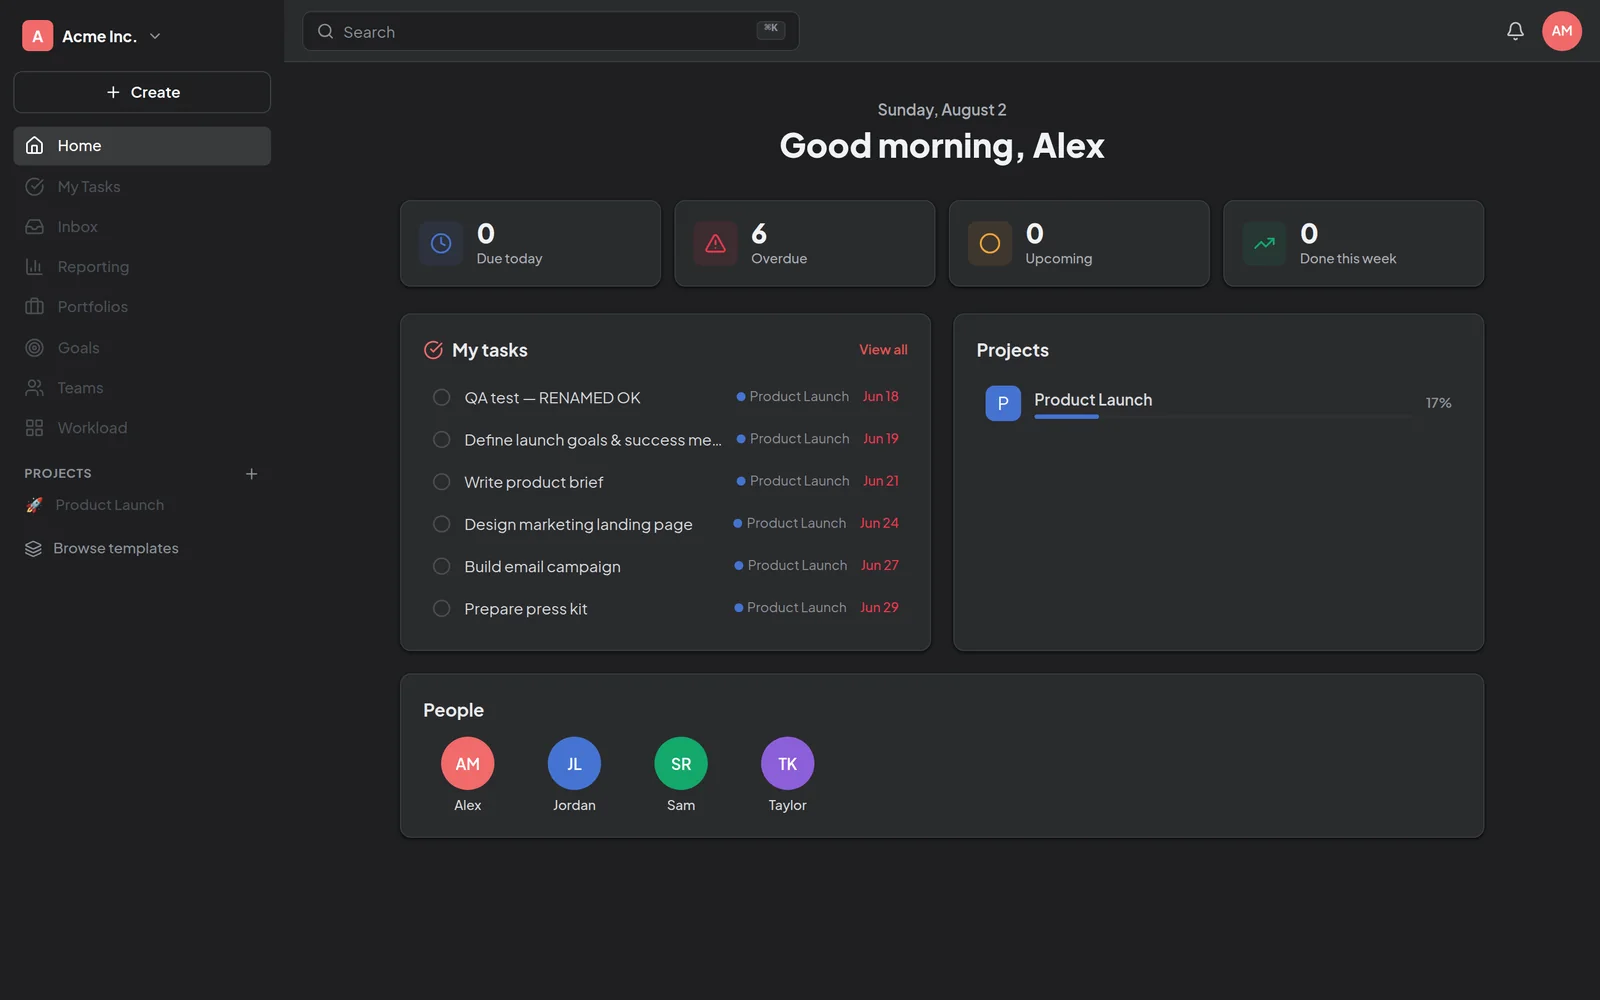Click the Product Launch progress bar

[x=1223, y=416]
